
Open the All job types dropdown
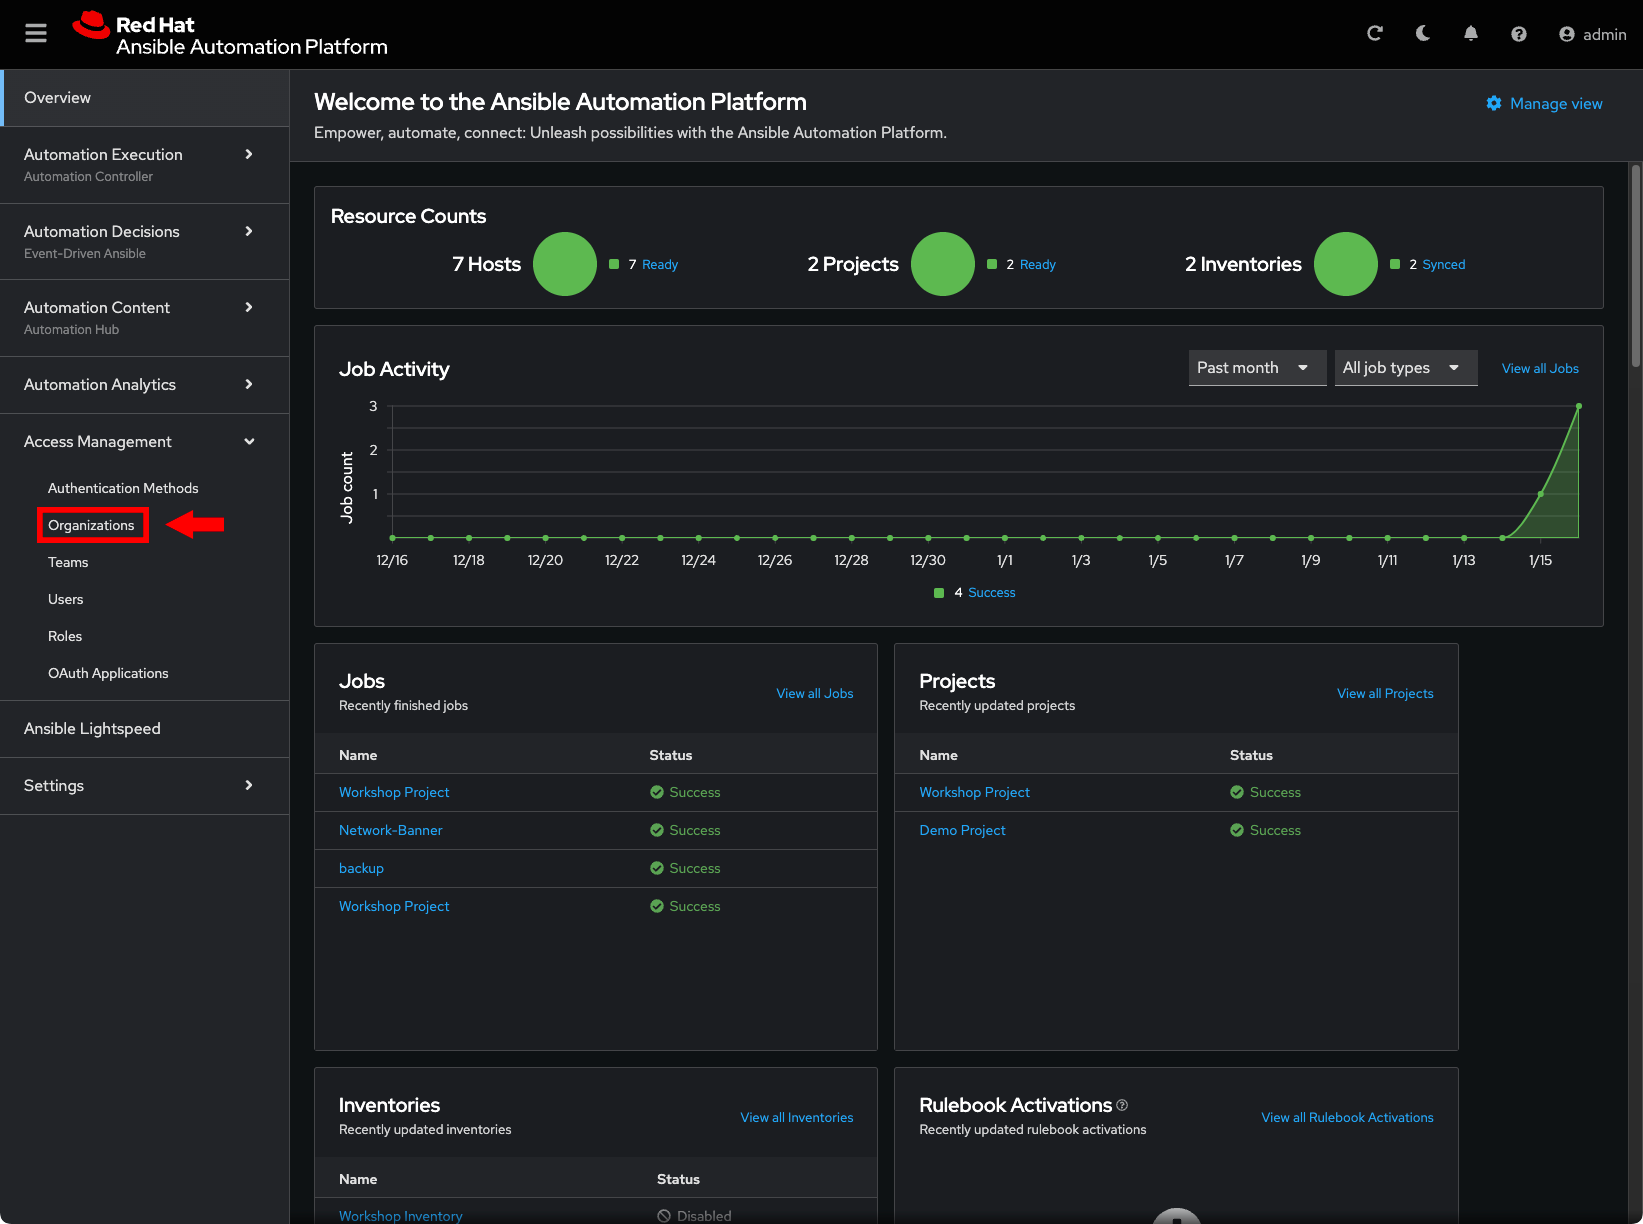[x=1406, y=368]
